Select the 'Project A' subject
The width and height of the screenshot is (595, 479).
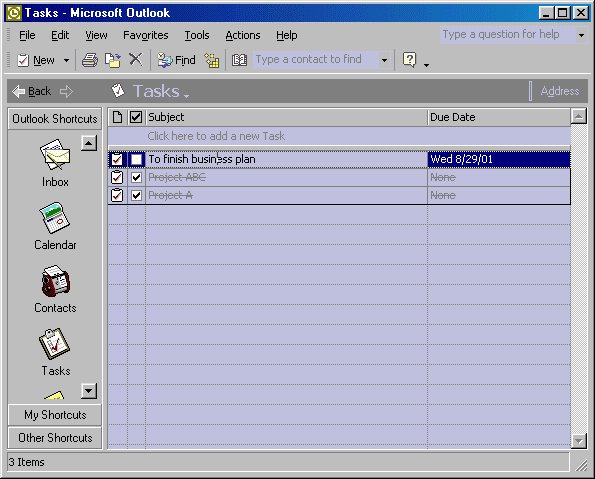coord(170,195)
